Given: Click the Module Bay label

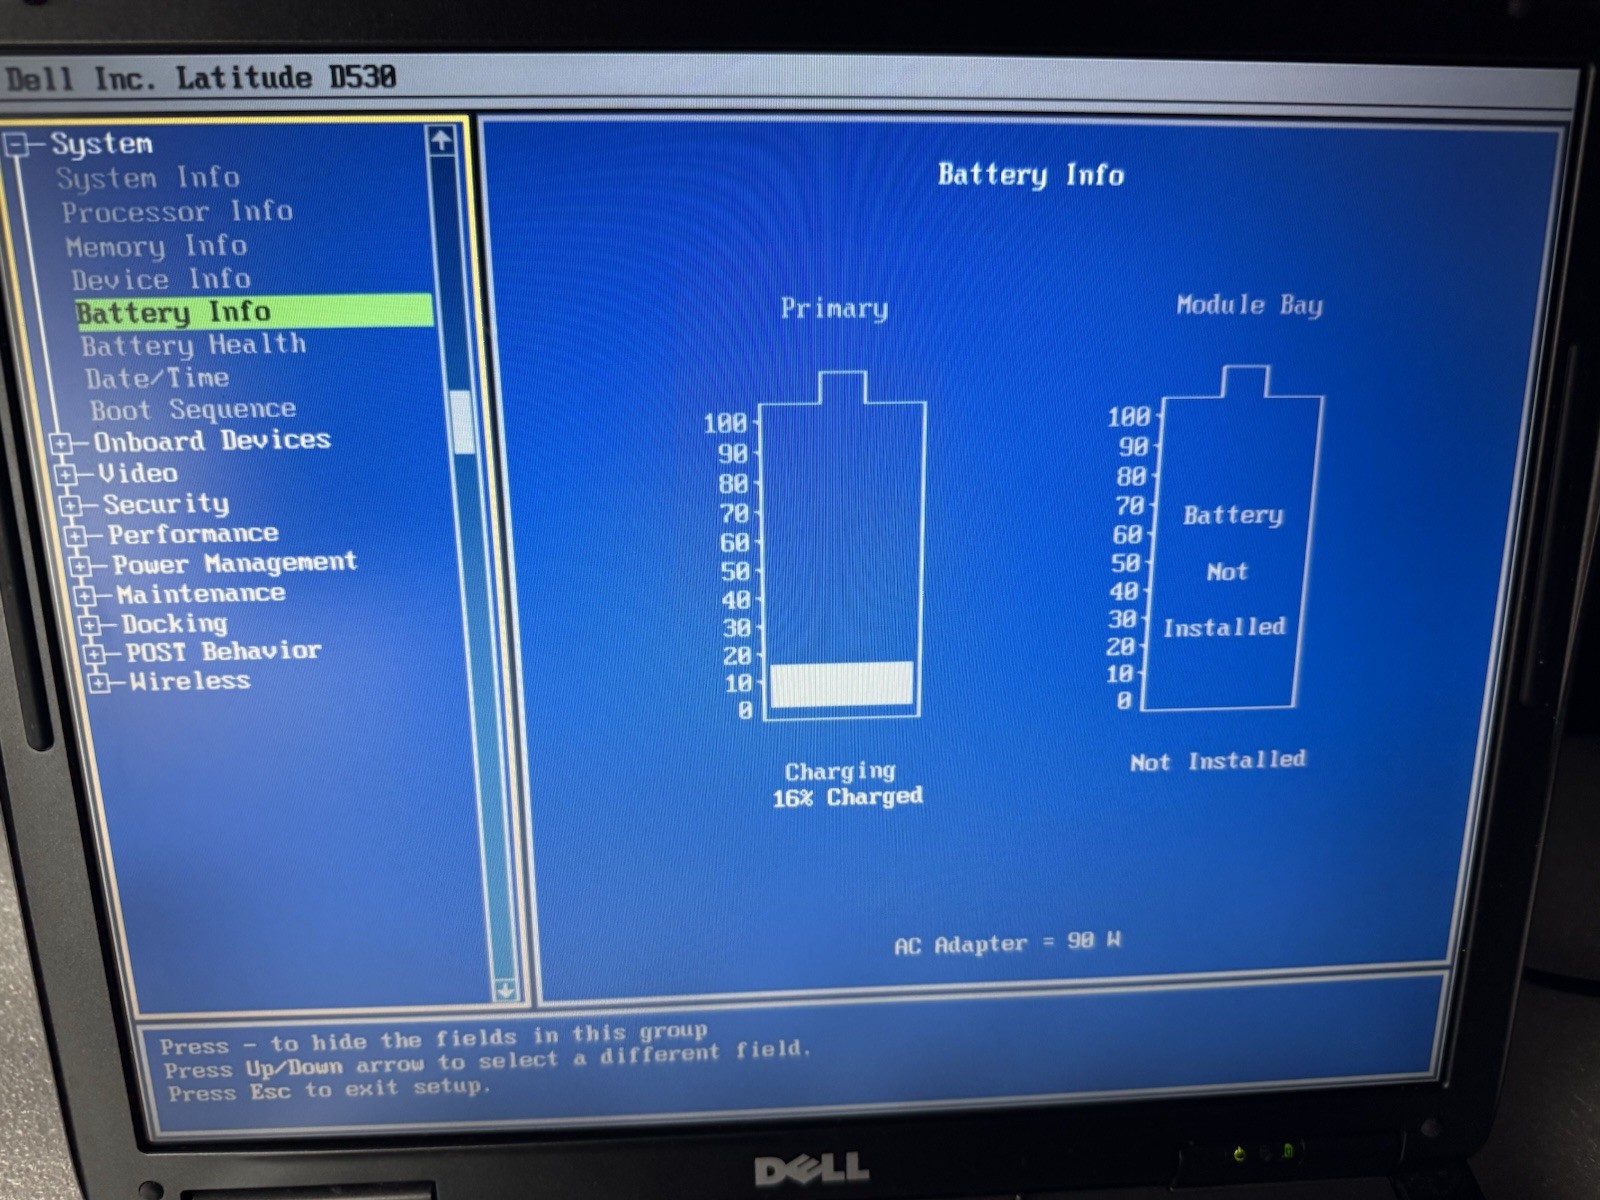Looking at the screenshot, I should tap(1249, 305).
